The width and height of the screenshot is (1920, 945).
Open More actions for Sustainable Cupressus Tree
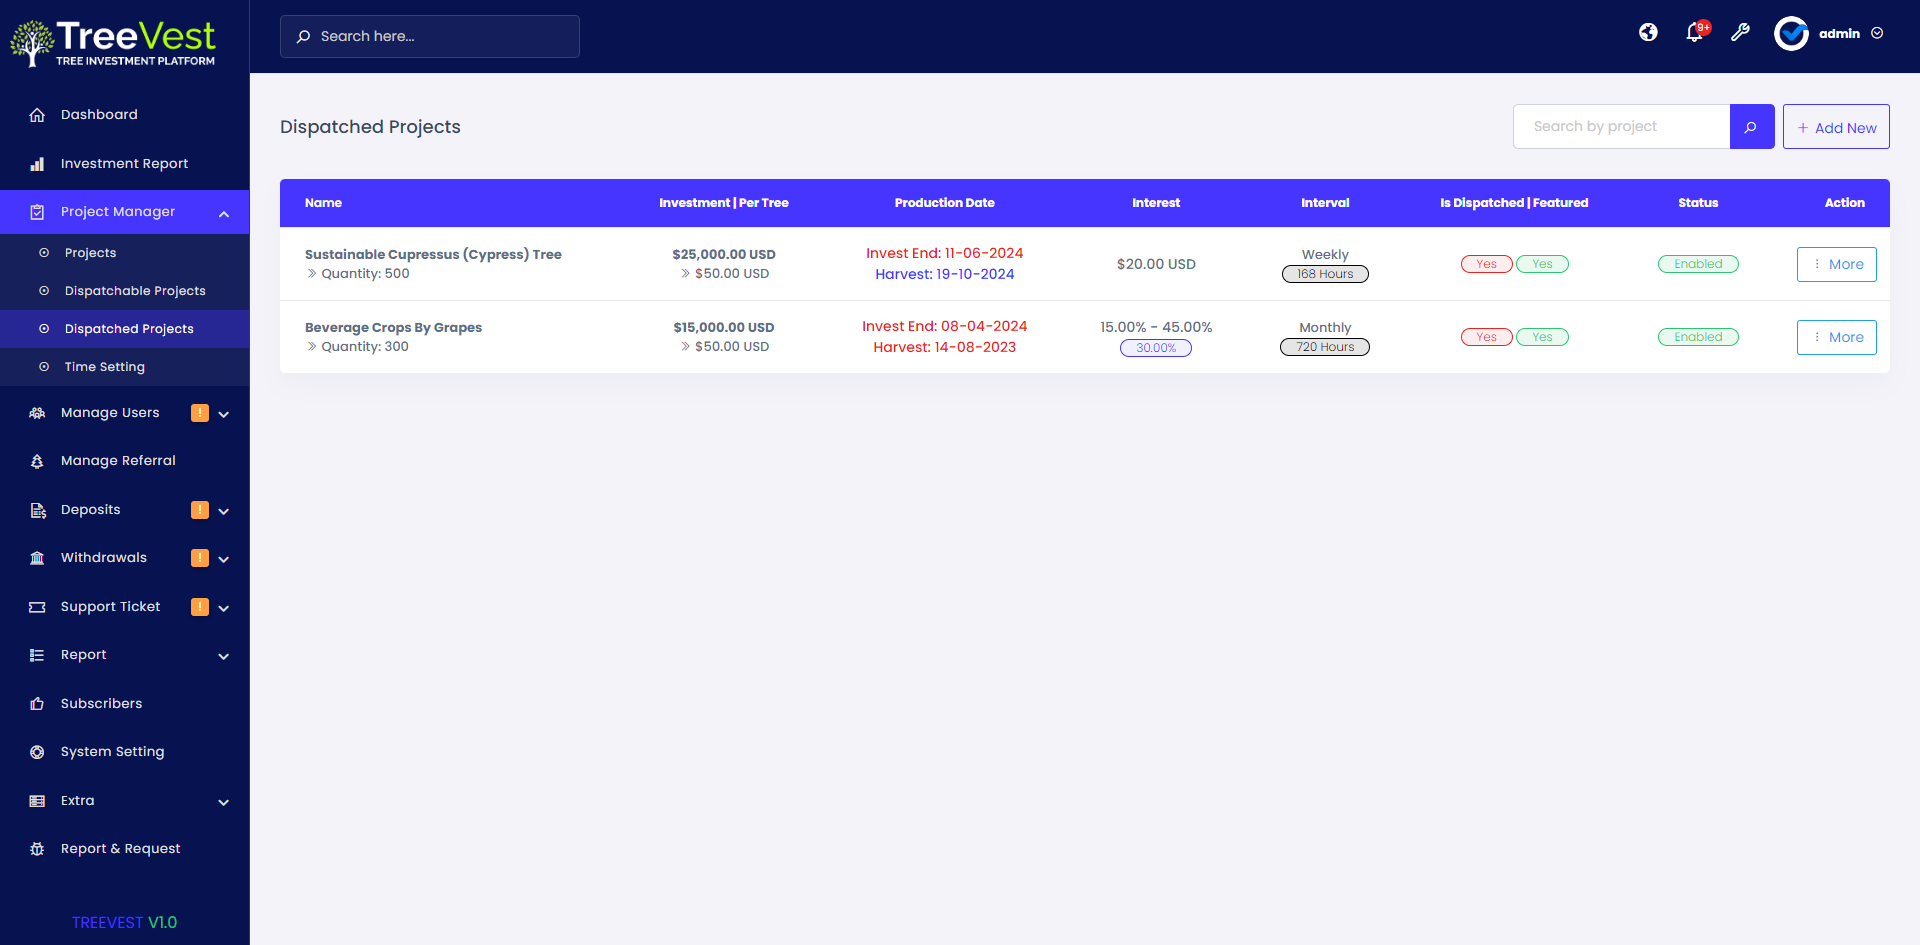[x=1837, y=264]
